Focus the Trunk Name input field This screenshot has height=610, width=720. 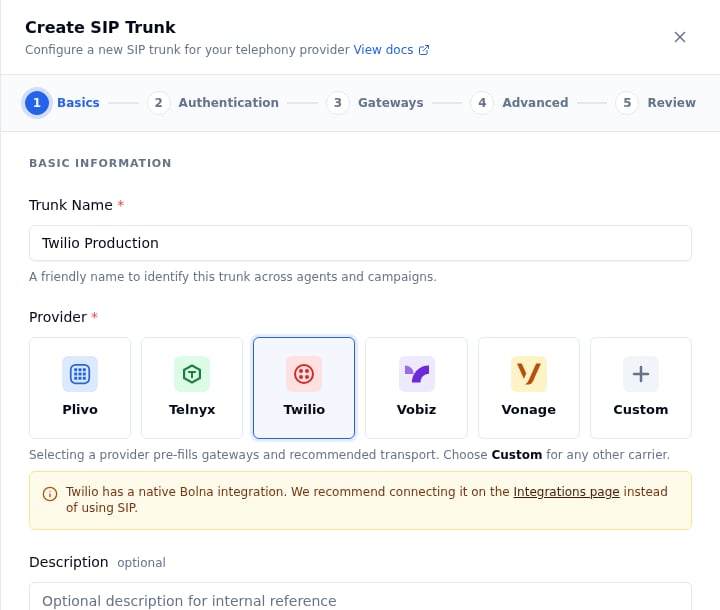(360, 243)
